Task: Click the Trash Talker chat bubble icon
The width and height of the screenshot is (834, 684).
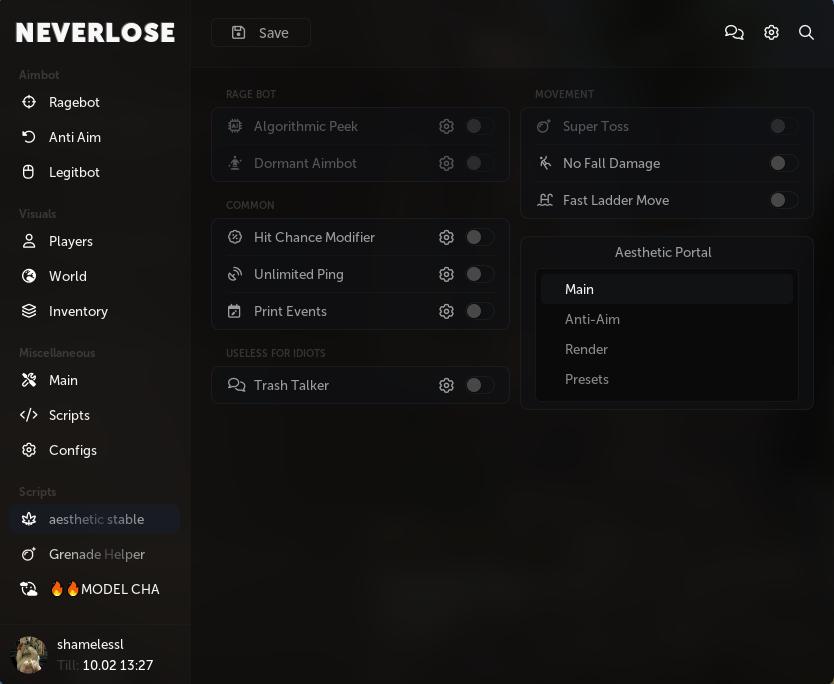Action: tap(236, 385)
